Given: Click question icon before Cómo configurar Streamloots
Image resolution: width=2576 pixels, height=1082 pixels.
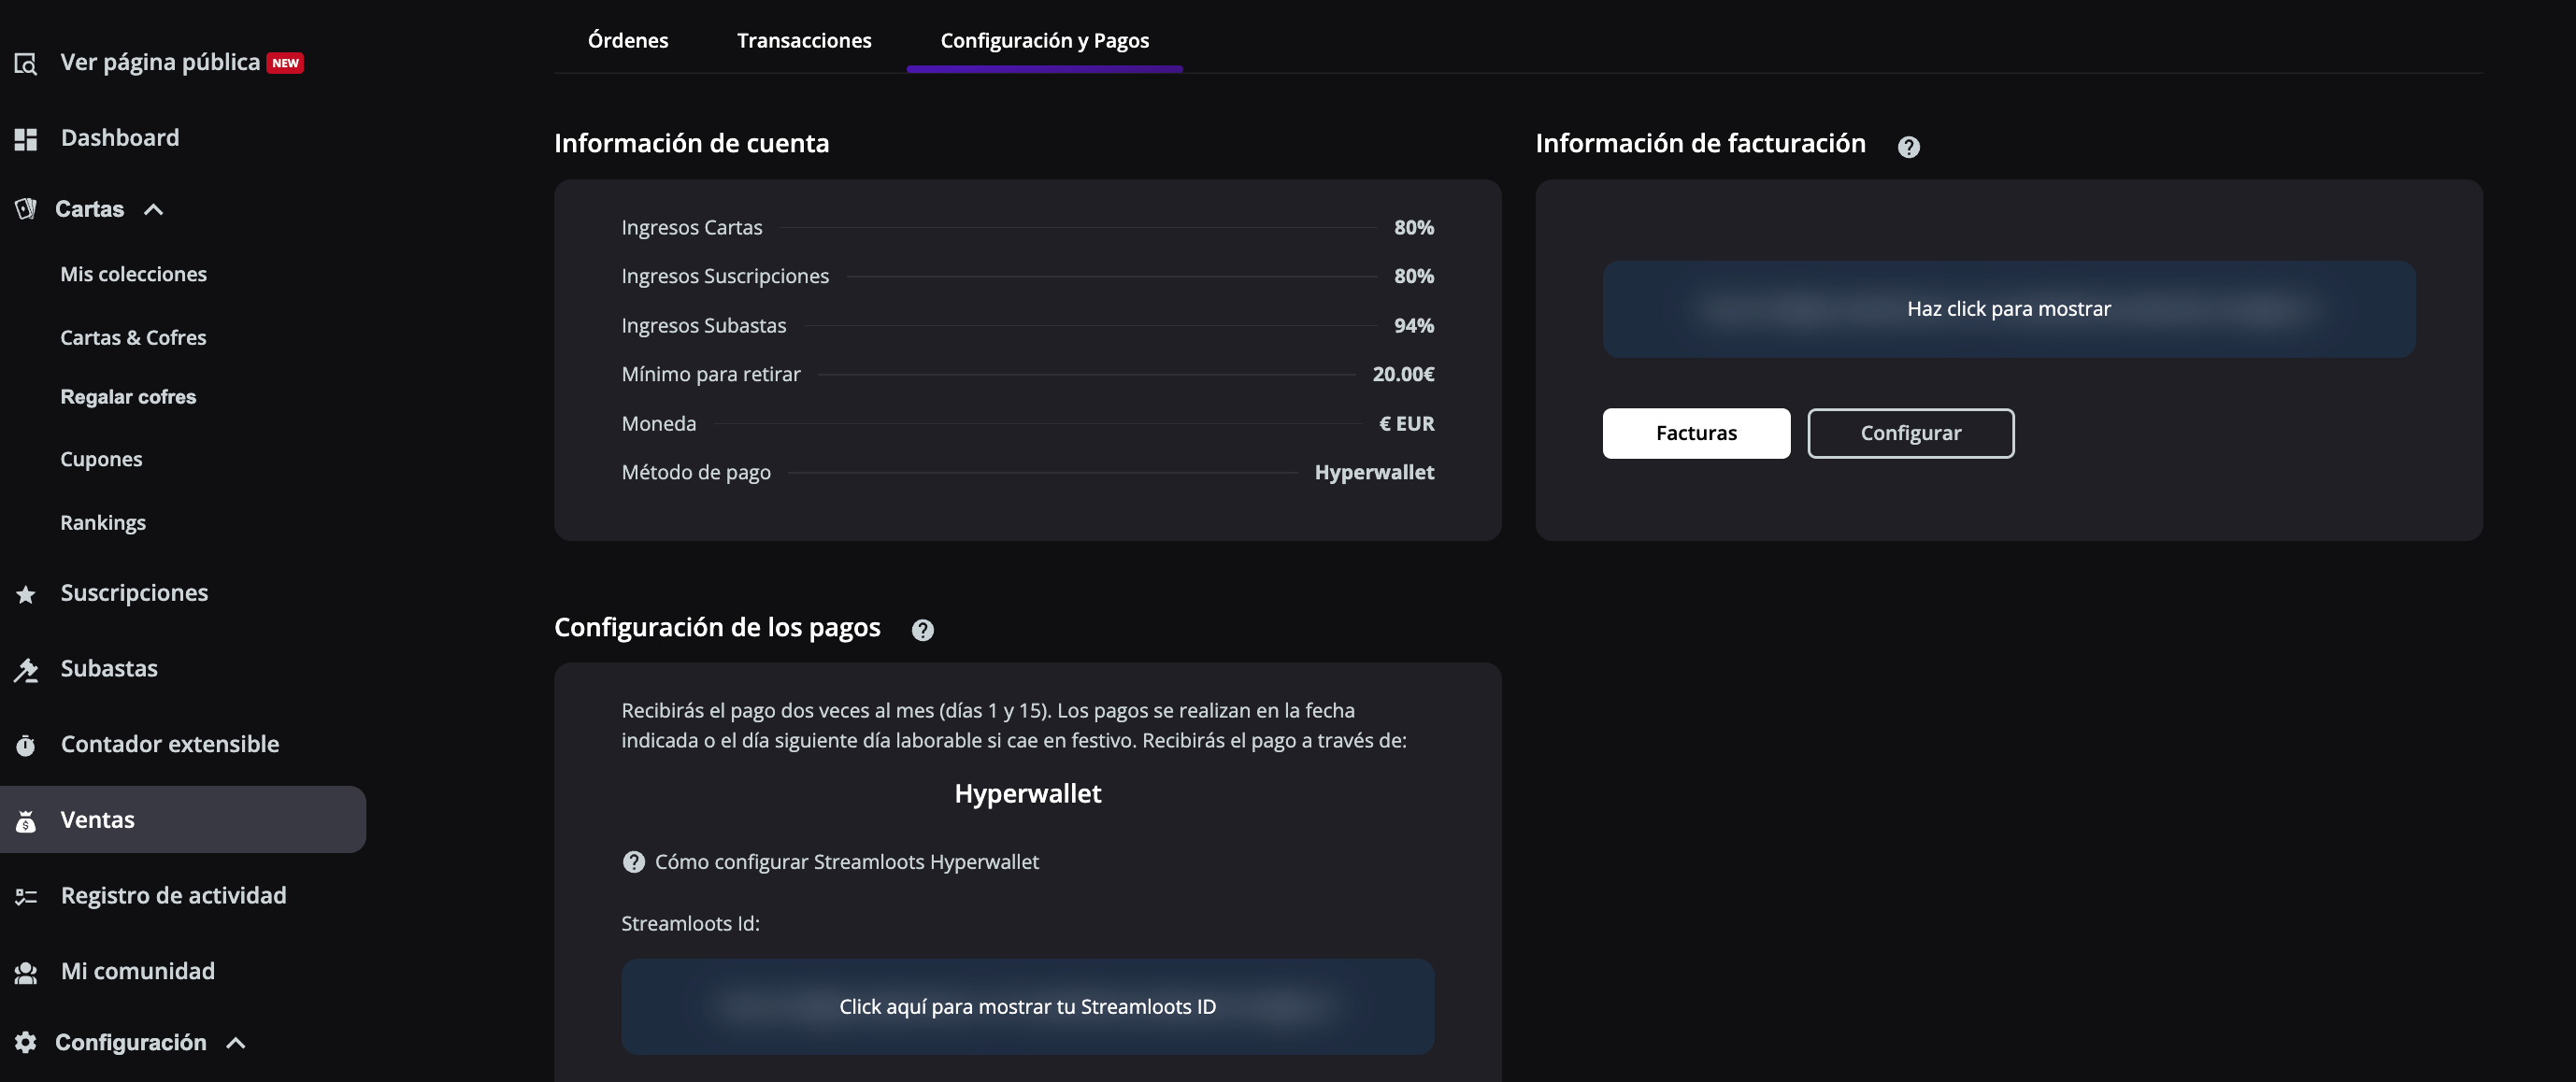Looking at the screenshot, I should [x=633, y=862].
